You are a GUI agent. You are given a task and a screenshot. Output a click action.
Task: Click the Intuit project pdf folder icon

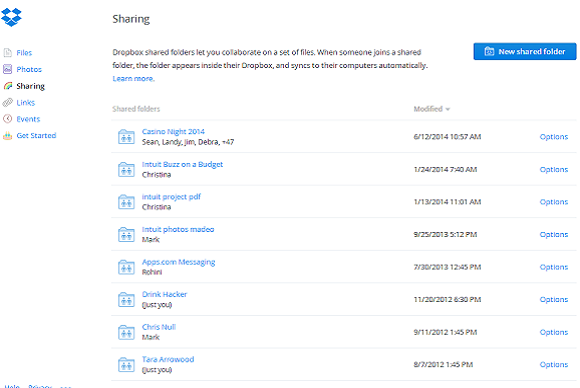126,202
